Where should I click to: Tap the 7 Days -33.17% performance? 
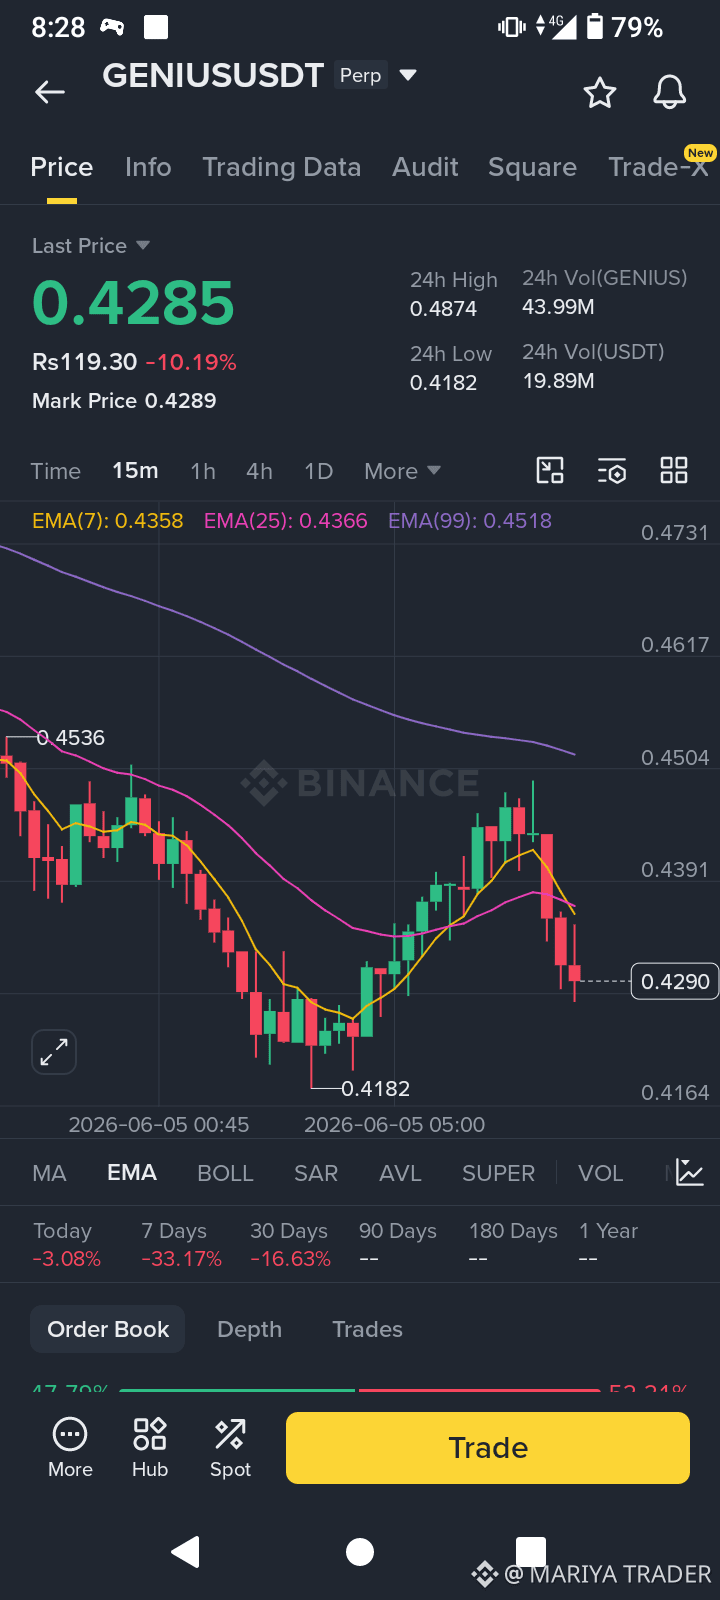pos(181,1245)
